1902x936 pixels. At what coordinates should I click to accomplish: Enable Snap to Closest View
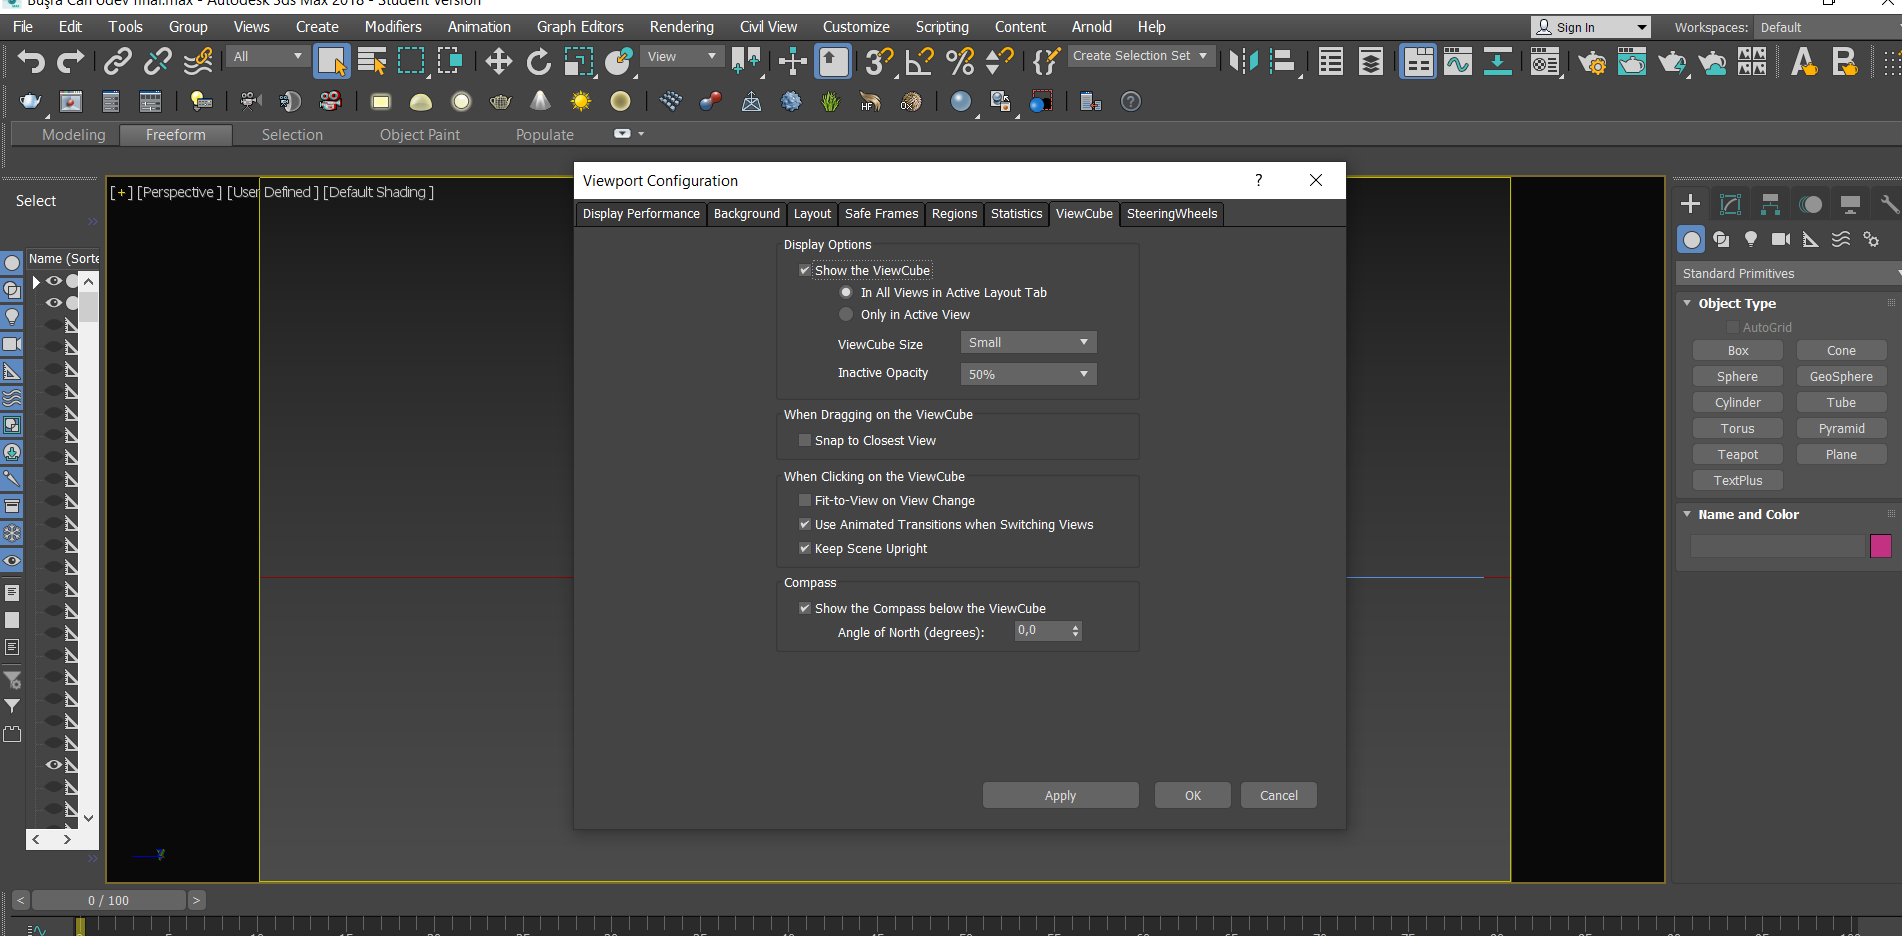(805, 440)
